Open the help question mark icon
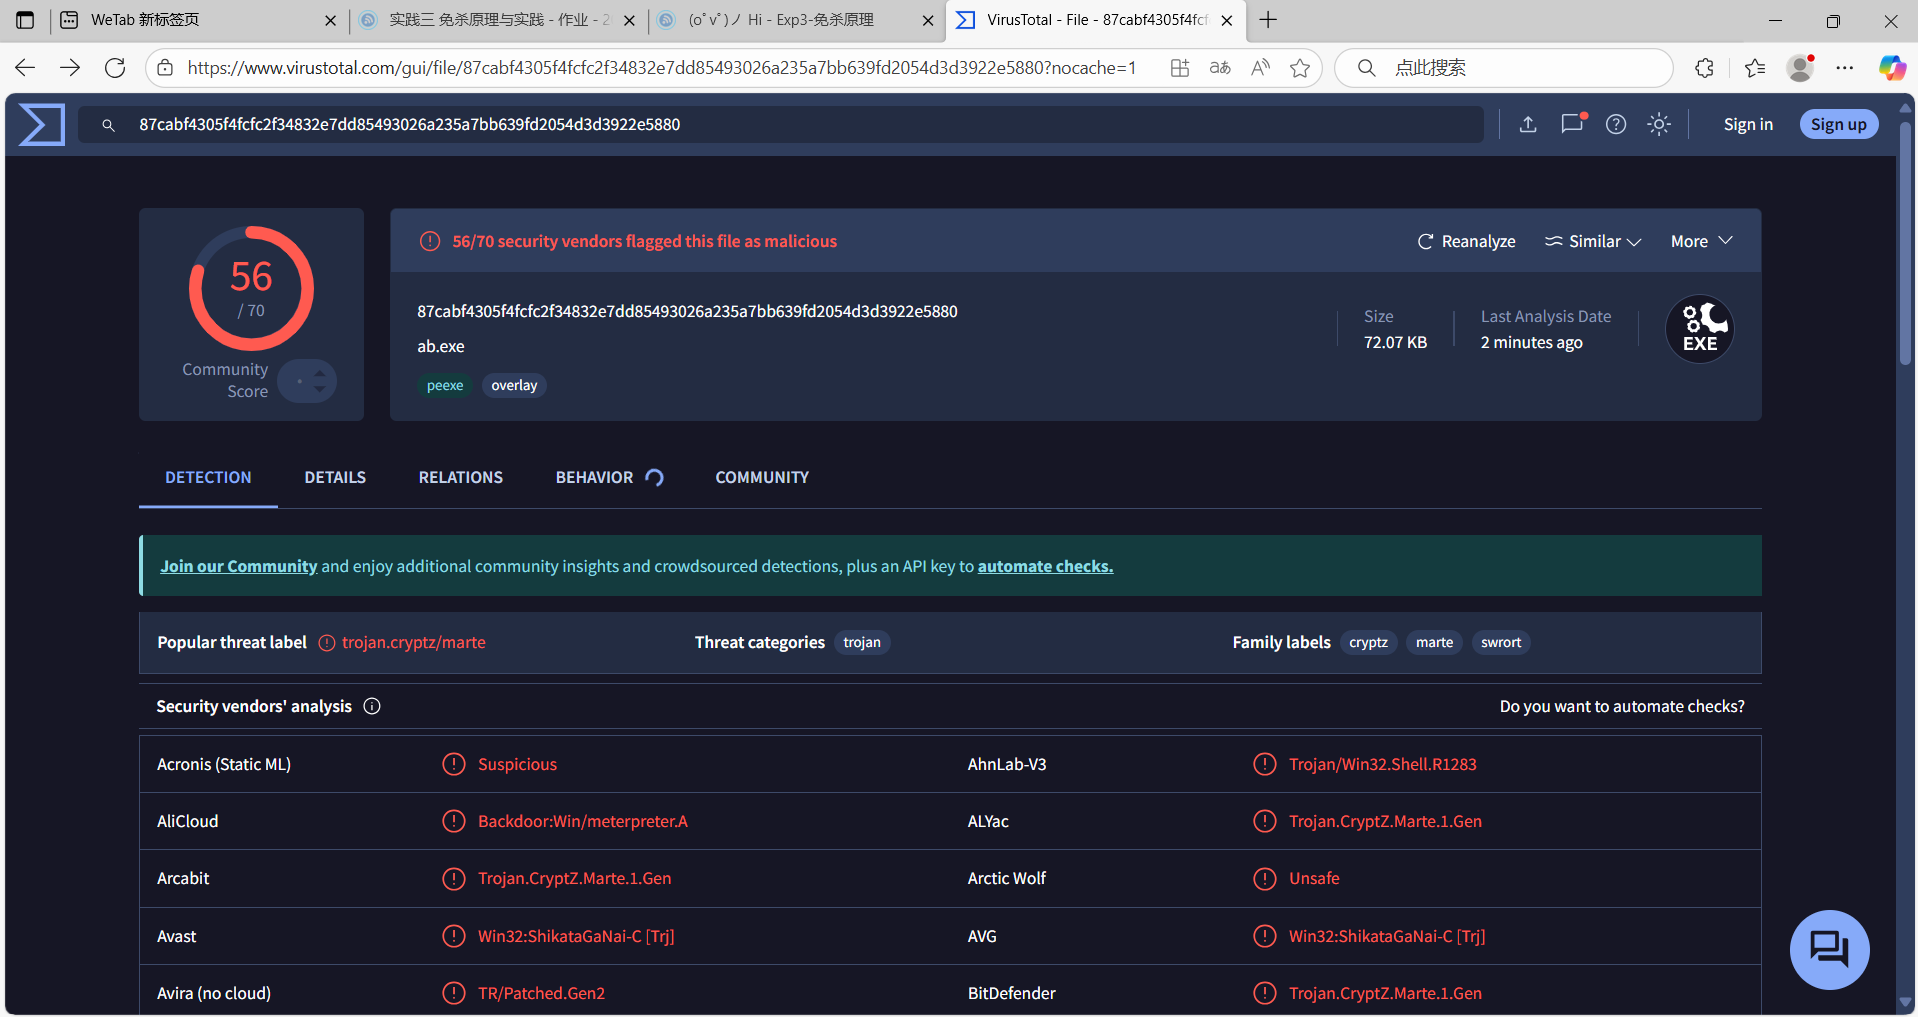Screen dimensions: 1918x1017 (1616, 124)
